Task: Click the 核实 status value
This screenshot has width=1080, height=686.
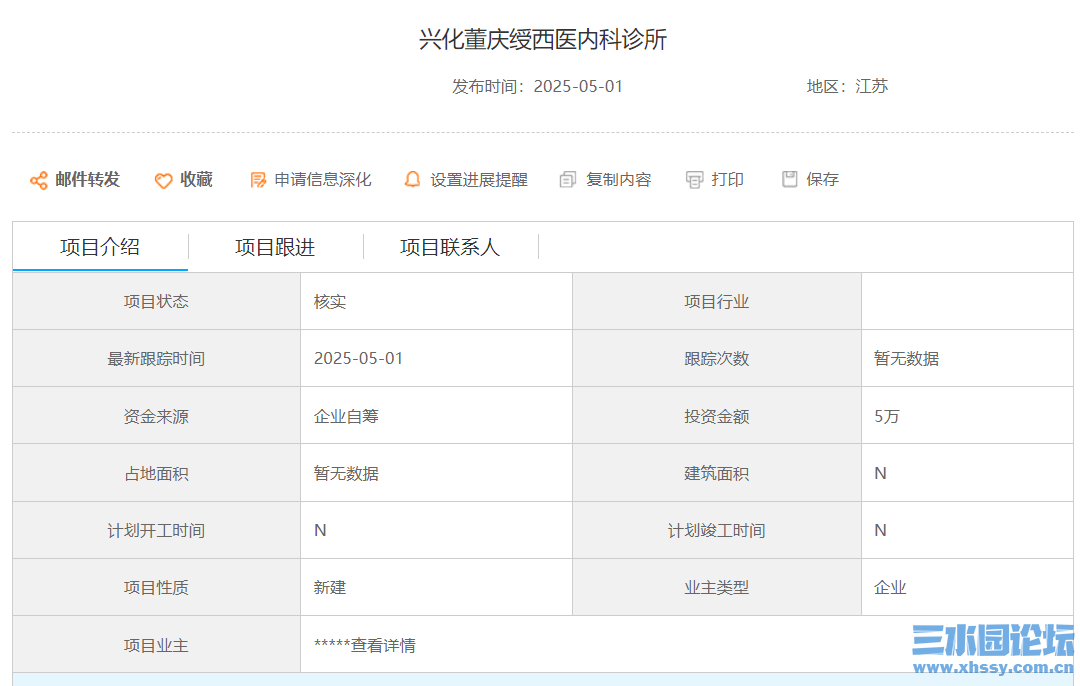Action: [x=330, y=302]
